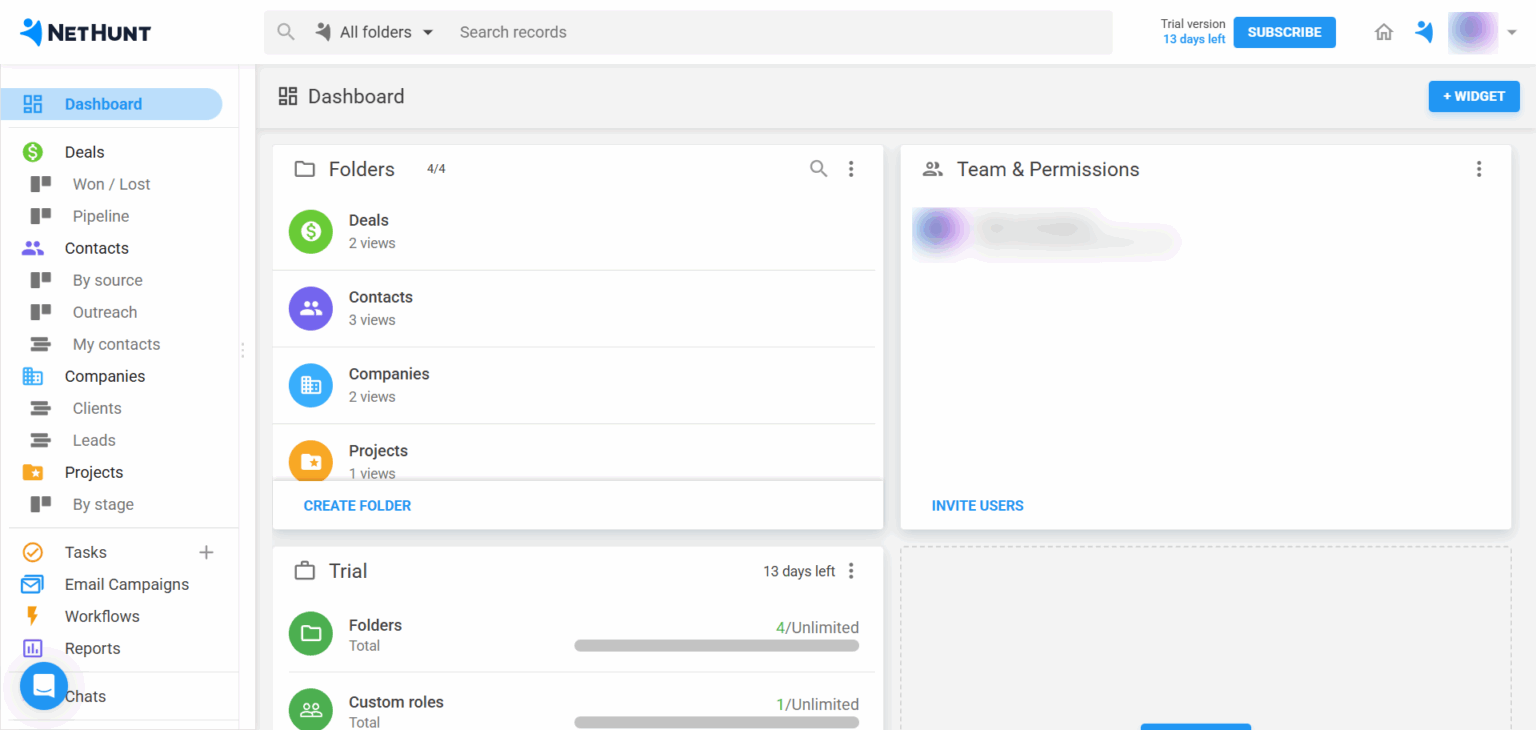Click the Folders usage progress bar
Image resolution: width=1536 pixels, height=730 pixels.
click(717, 646)
